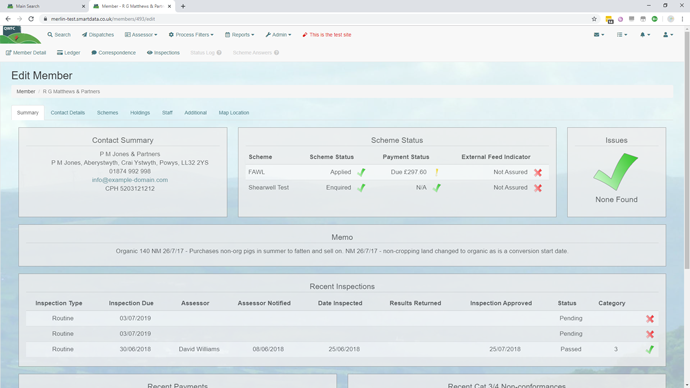Click the FAWL Applied green tick
690x388 pixels.
pos(361,172)
